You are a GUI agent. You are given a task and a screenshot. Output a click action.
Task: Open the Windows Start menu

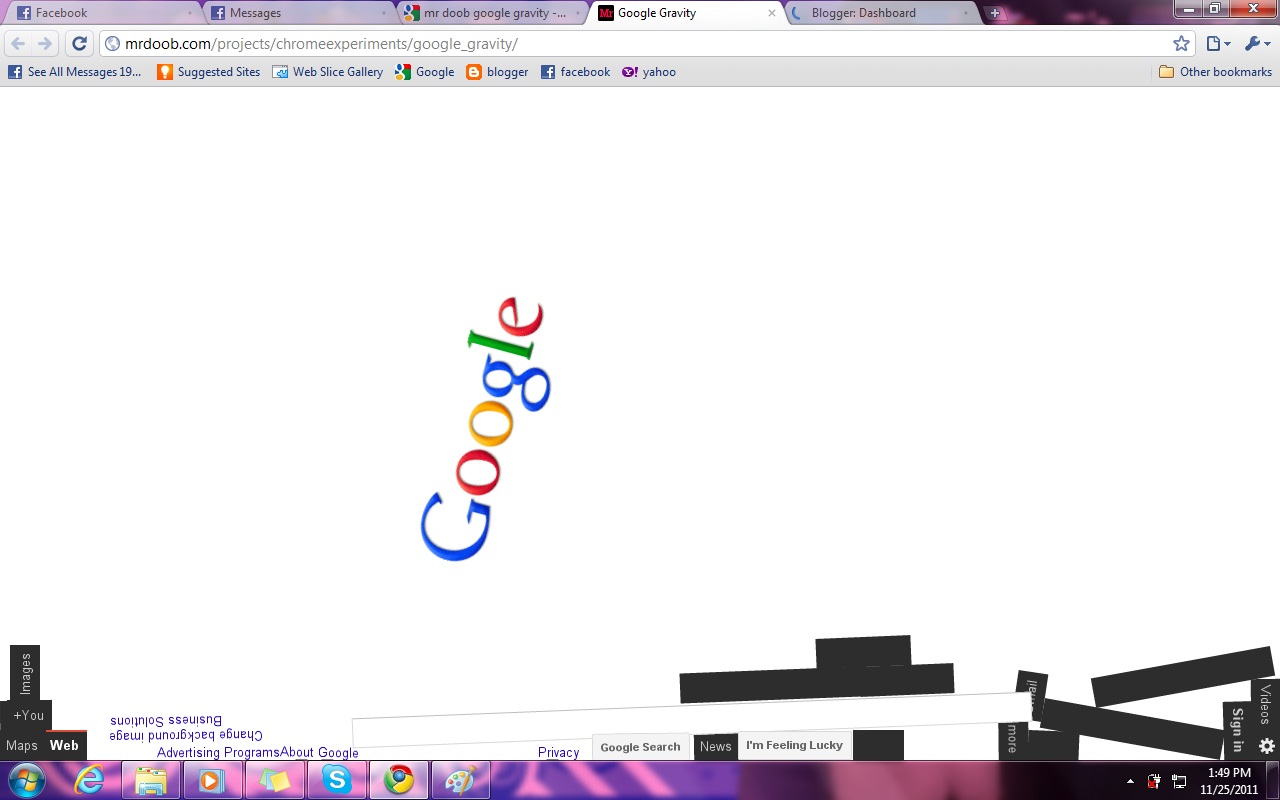25,780
